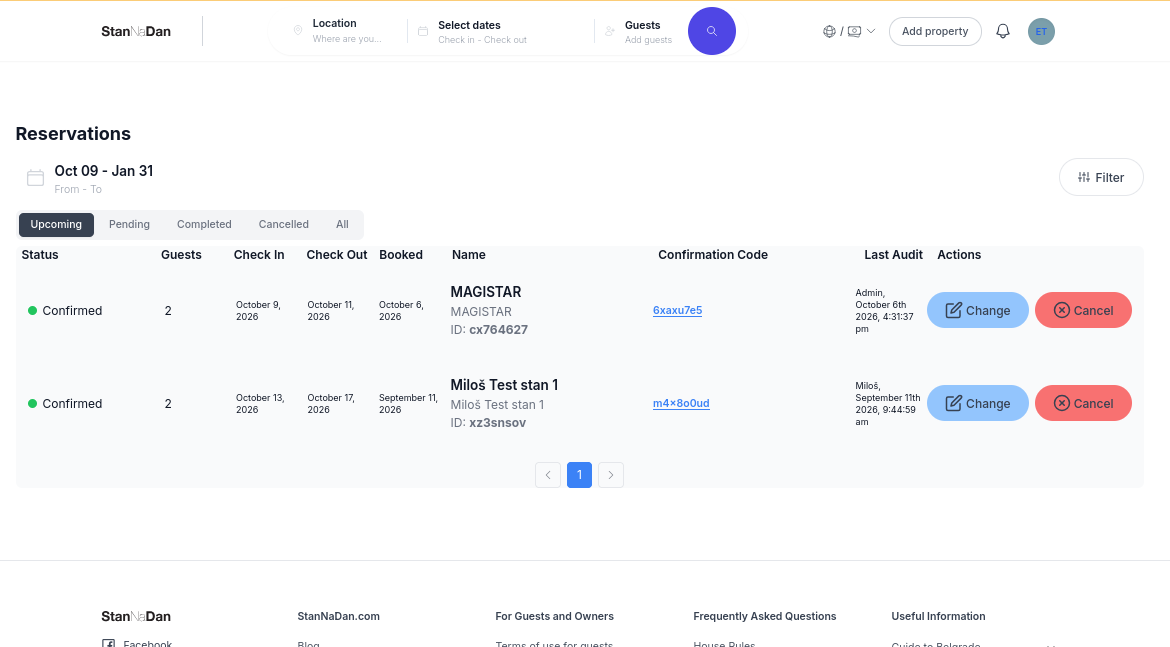Click the Status column header

40,255
